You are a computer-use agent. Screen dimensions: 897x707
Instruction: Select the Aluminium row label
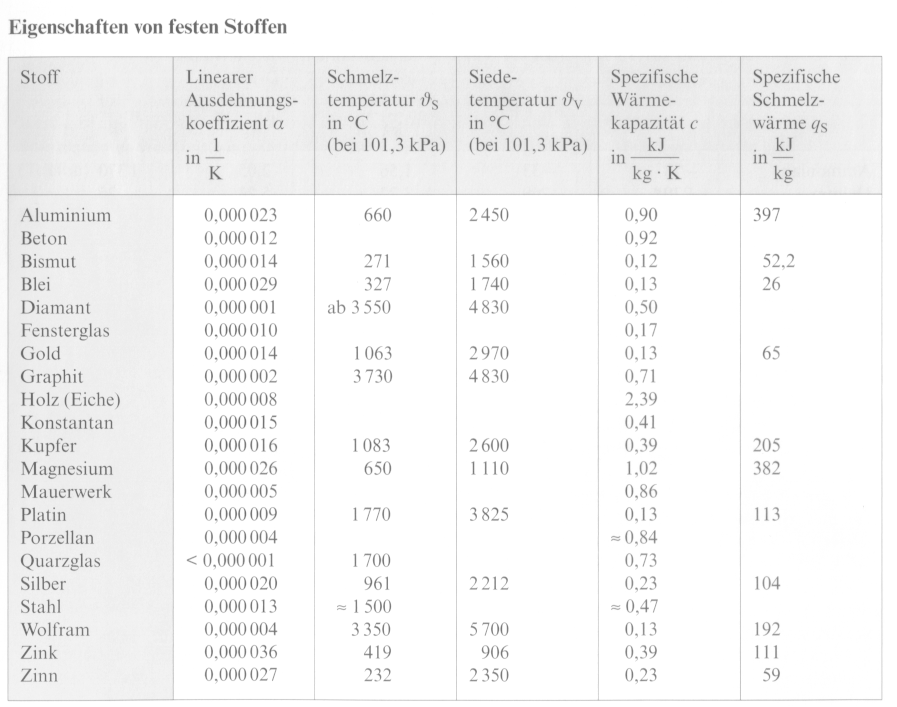tap(66, 216)
